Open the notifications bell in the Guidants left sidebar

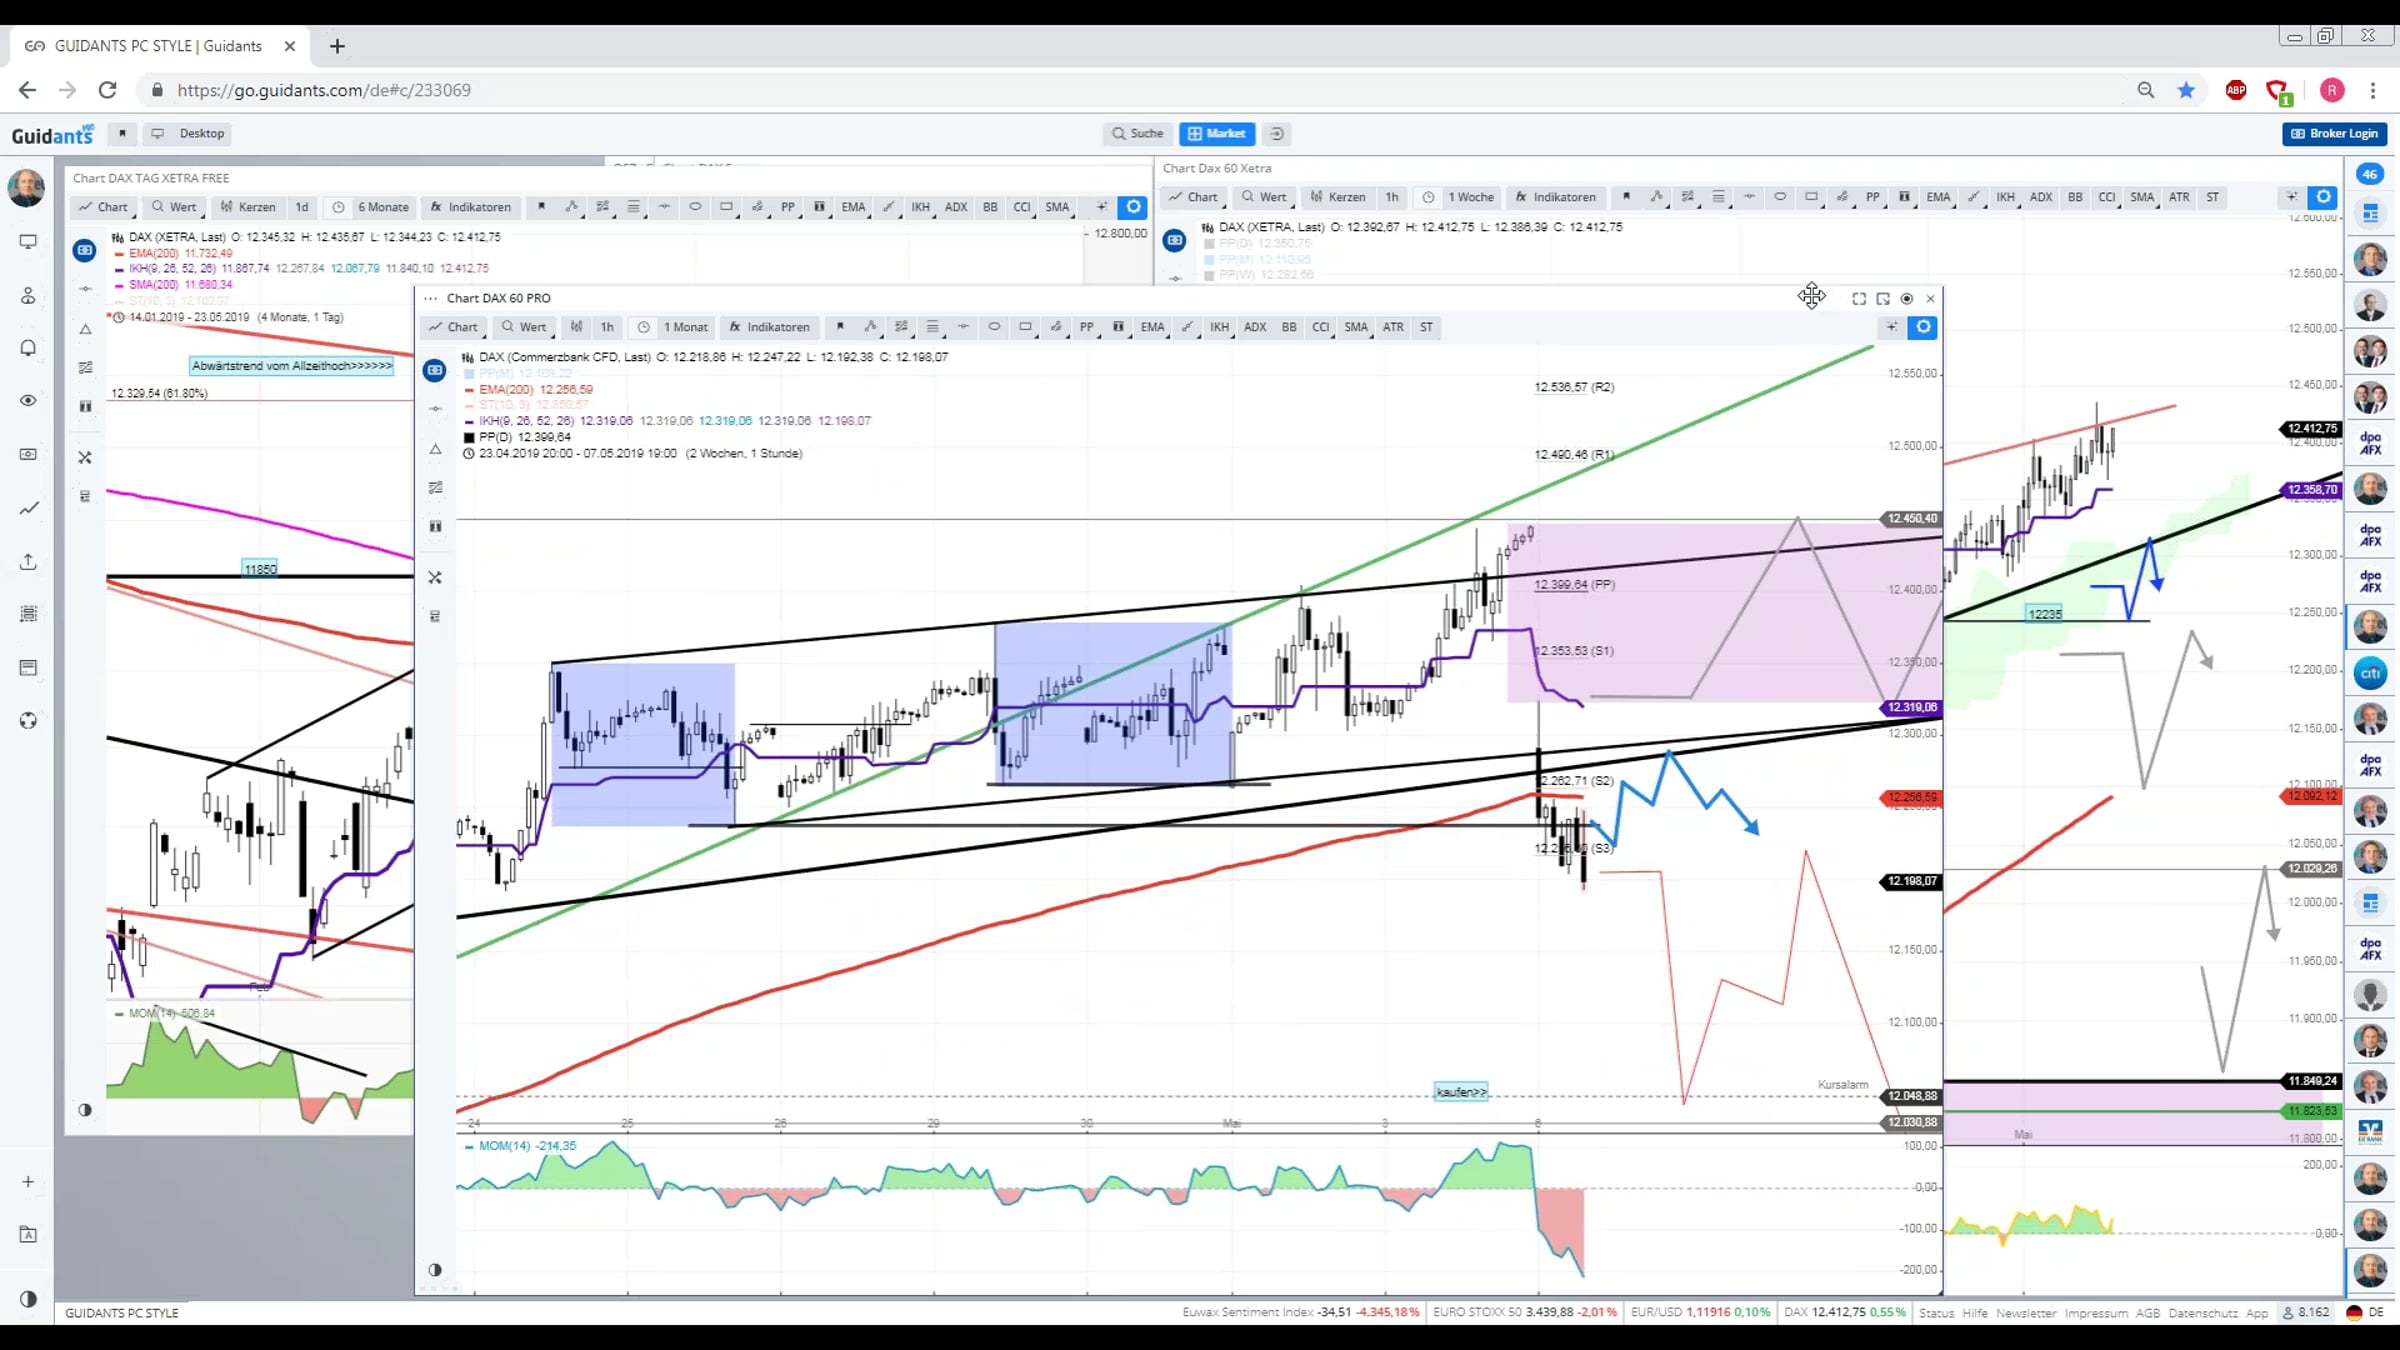pos(28,348)
